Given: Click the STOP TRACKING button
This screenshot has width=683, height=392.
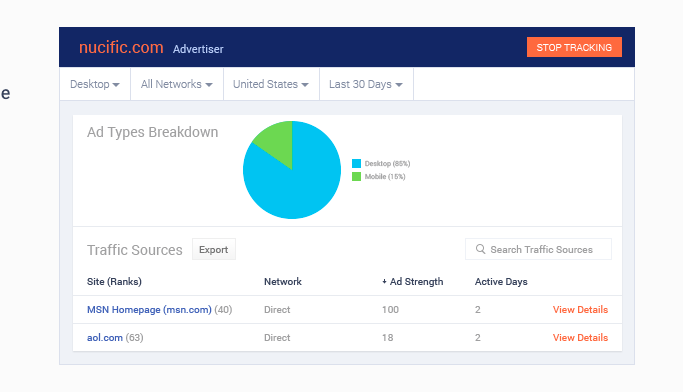Looking at the screenshot, I should [x=574, y=47].
